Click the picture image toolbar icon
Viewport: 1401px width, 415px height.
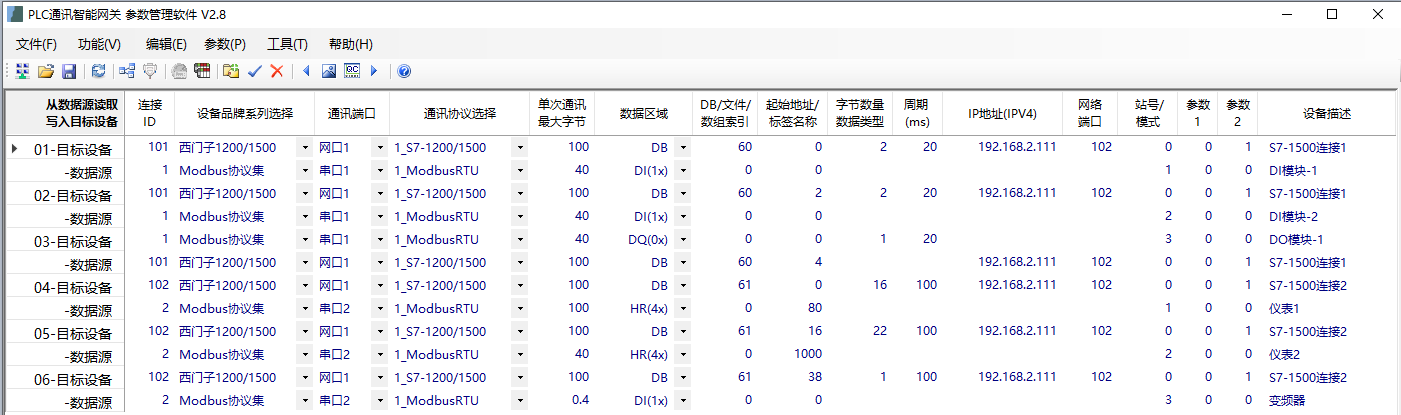point(329,71)
